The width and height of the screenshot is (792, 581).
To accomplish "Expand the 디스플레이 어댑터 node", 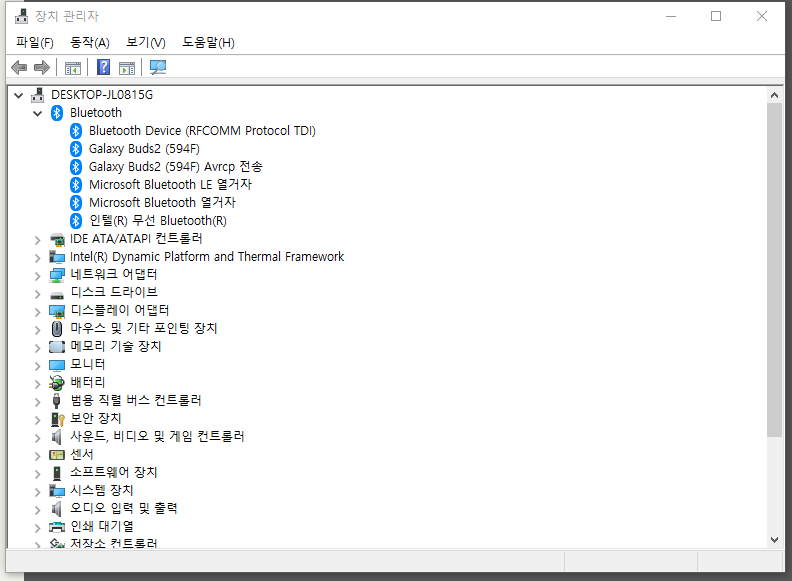I will pos(37,312).
